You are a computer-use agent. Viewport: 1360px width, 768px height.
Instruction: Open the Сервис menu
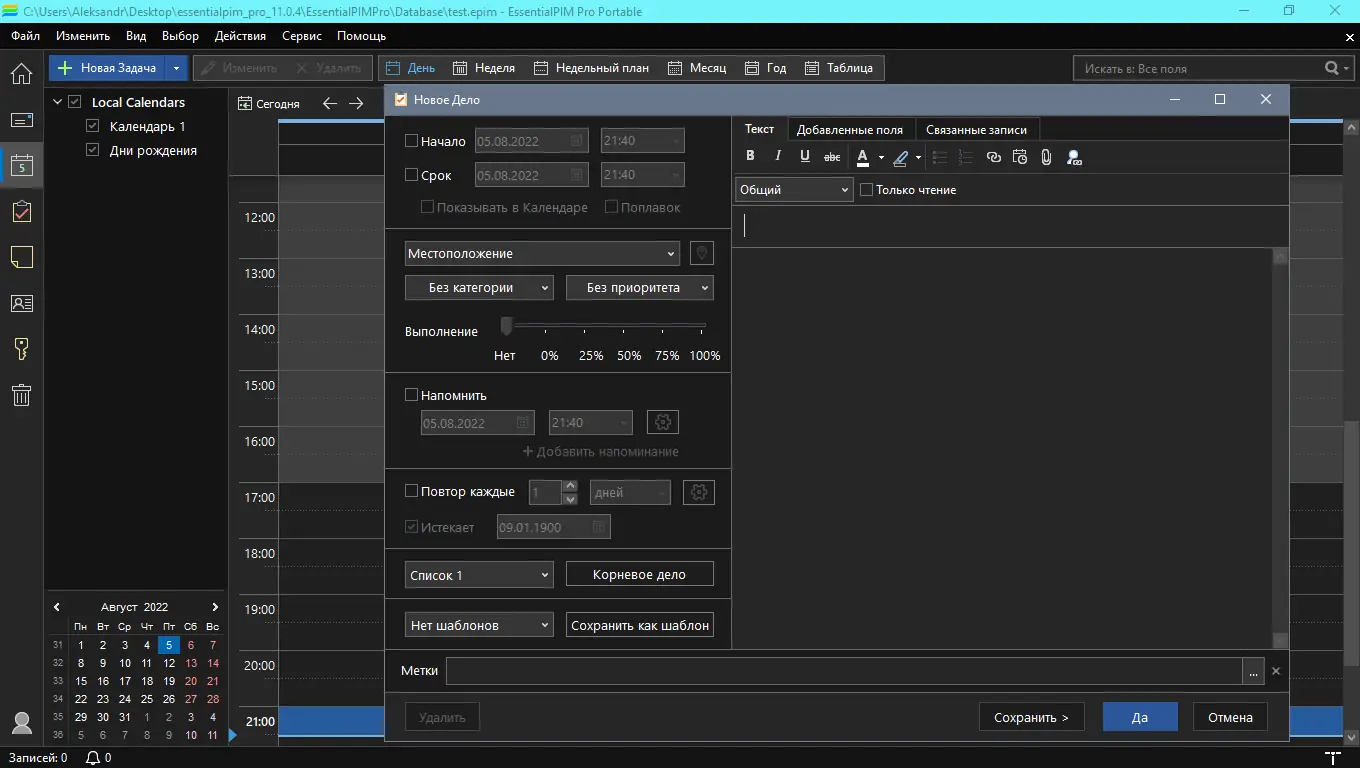tap(301, 36)
